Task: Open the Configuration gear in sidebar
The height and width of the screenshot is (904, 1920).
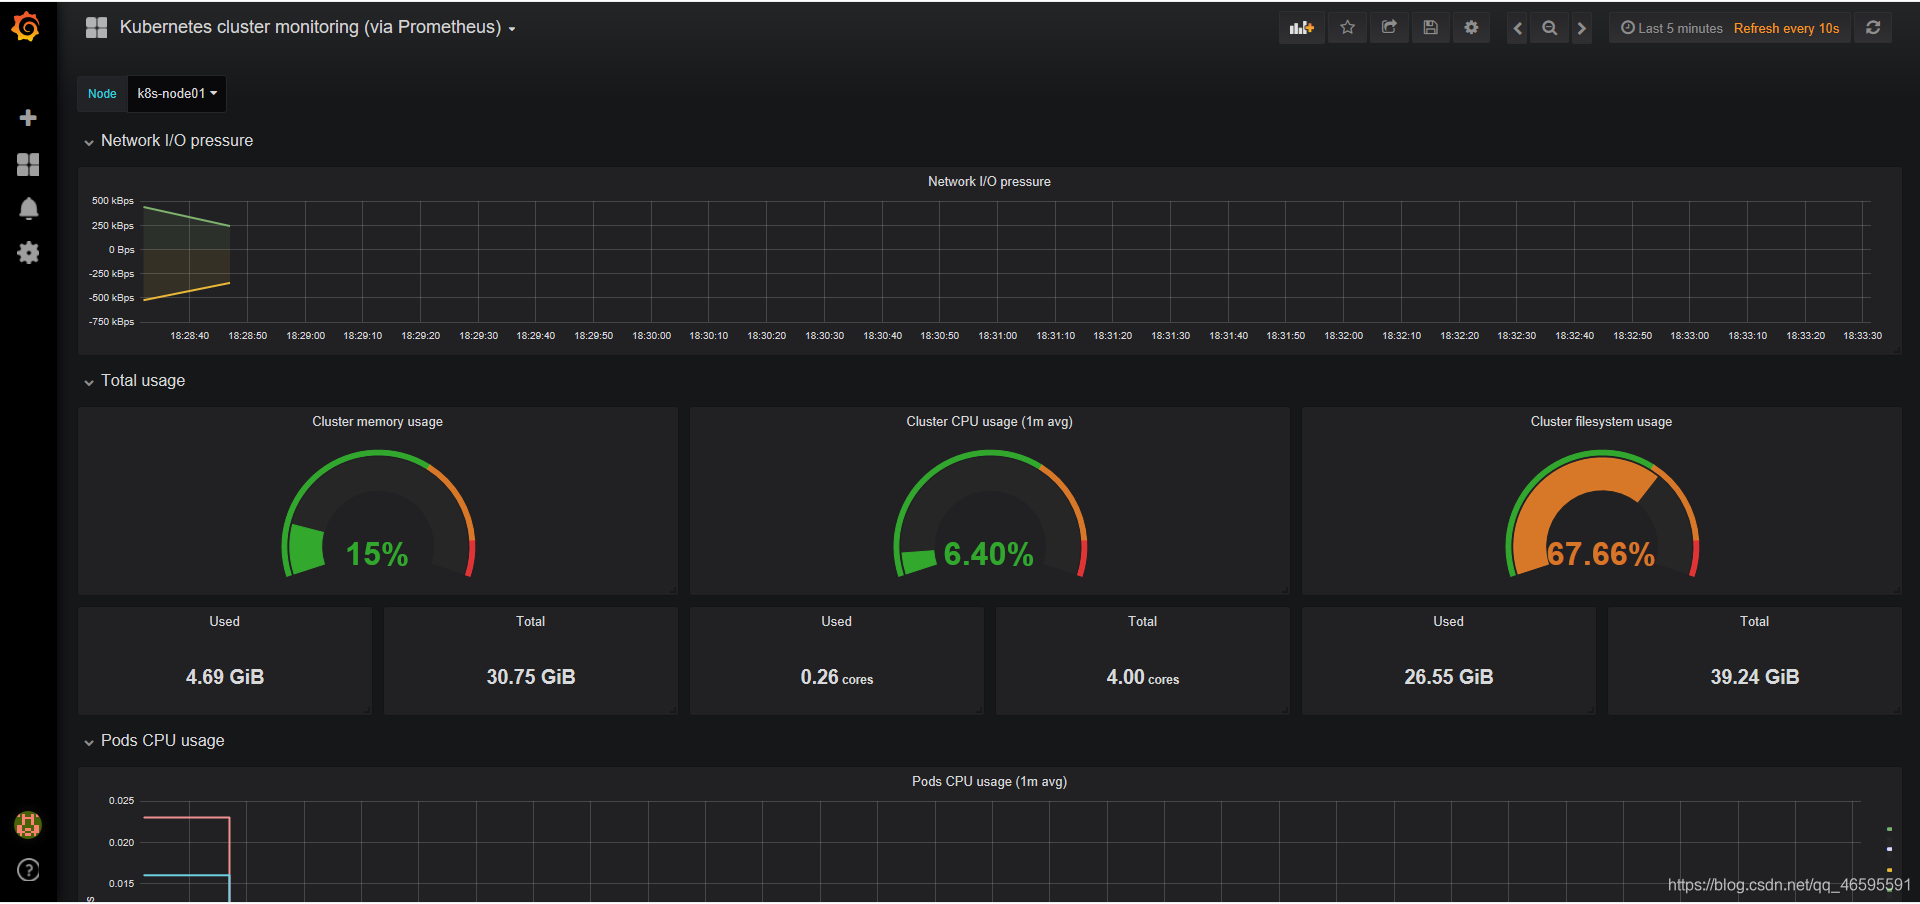Action: tap(28, 253)
